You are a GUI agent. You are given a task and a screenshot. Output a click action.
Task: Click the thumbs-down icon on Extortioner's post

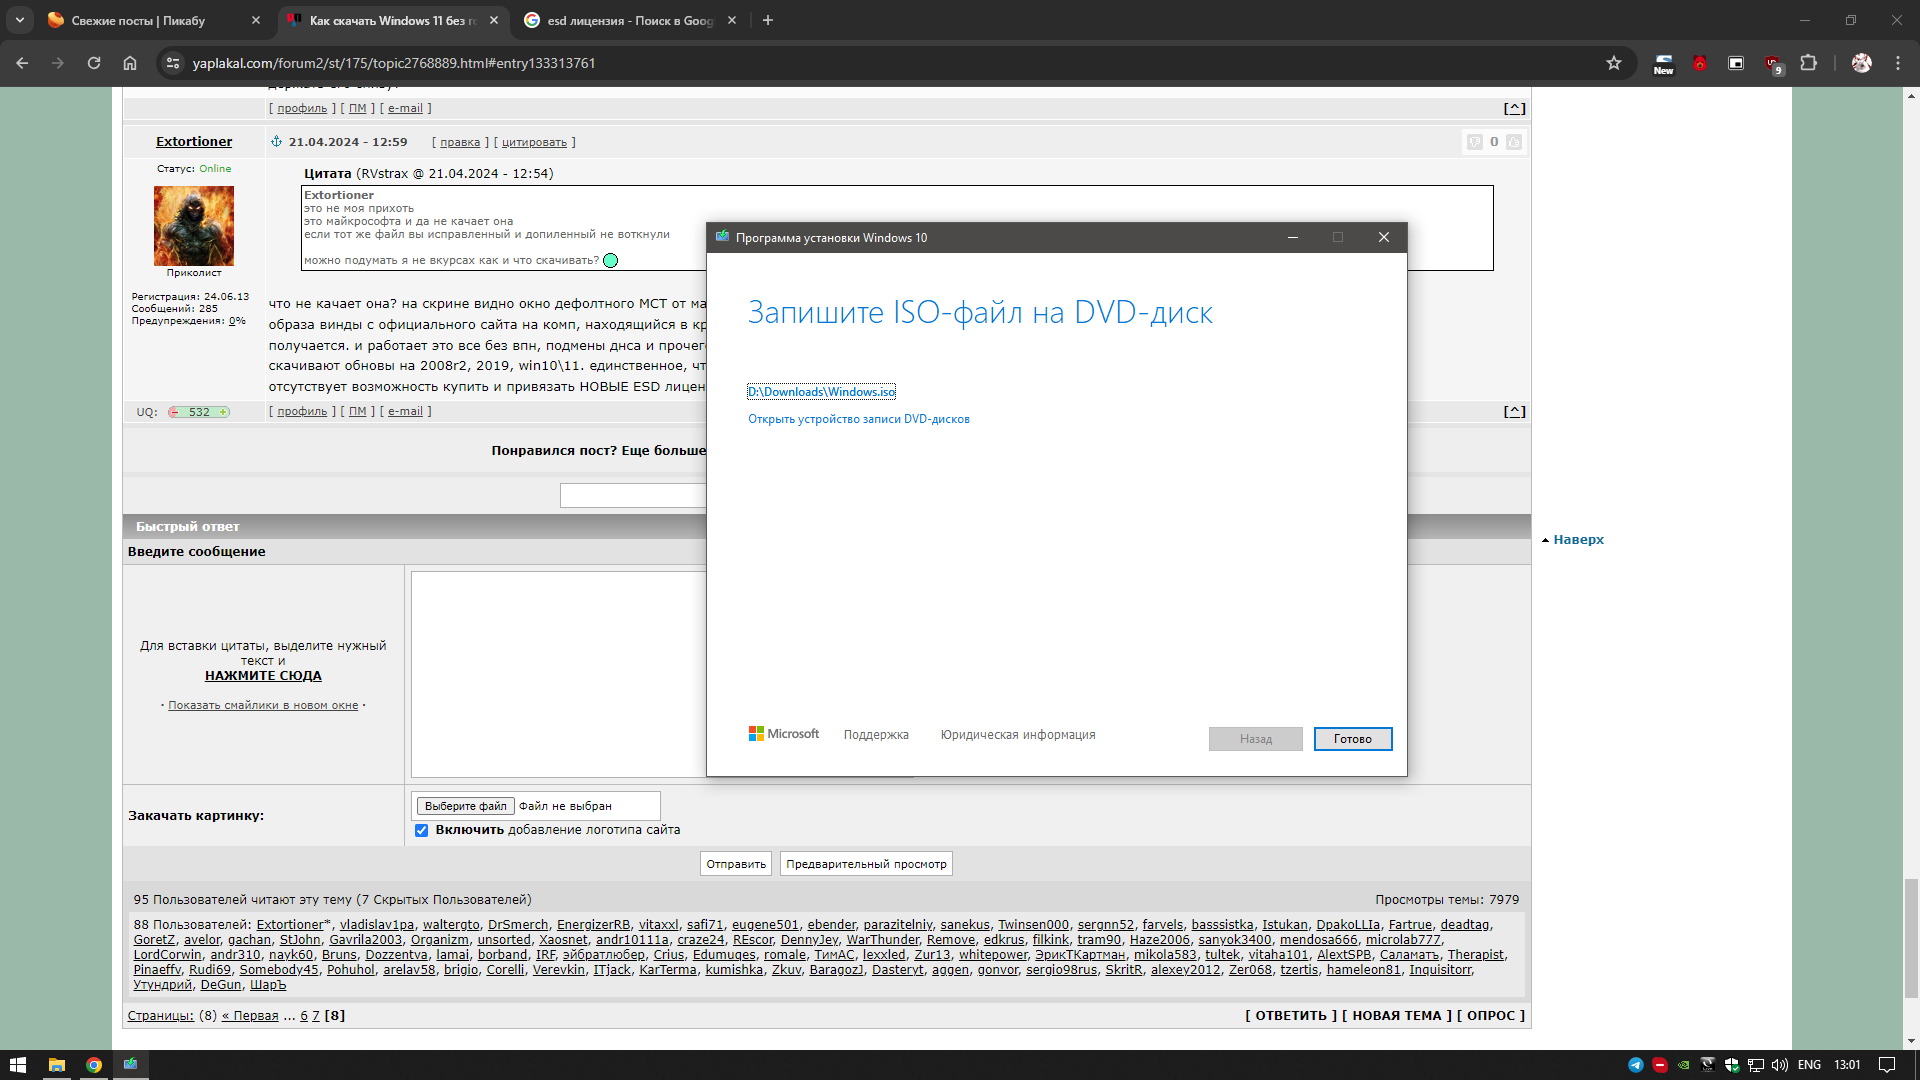1474,142
